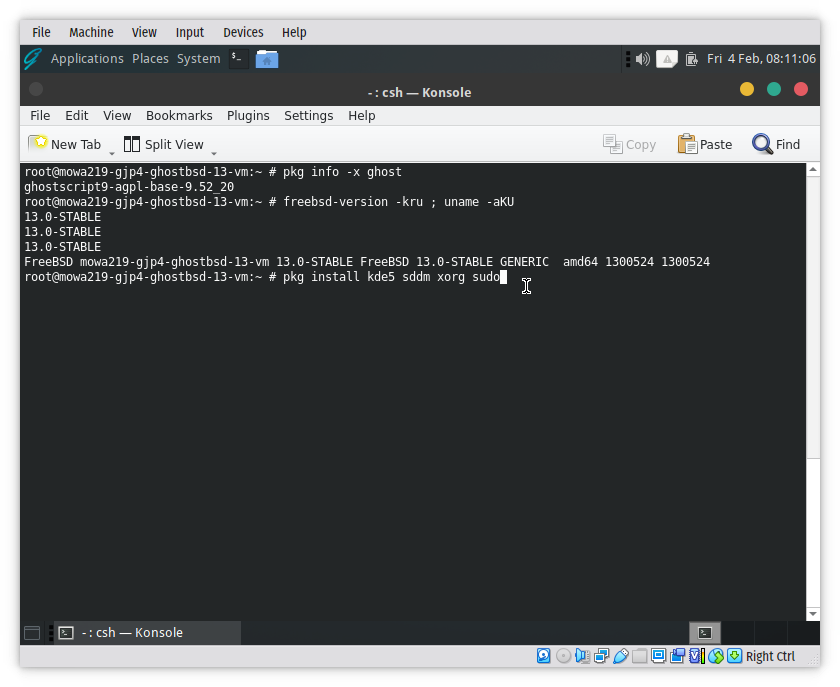Open the home folder launcher in the panel
Viewport: 840px width, 687px height.
[266, 58]
